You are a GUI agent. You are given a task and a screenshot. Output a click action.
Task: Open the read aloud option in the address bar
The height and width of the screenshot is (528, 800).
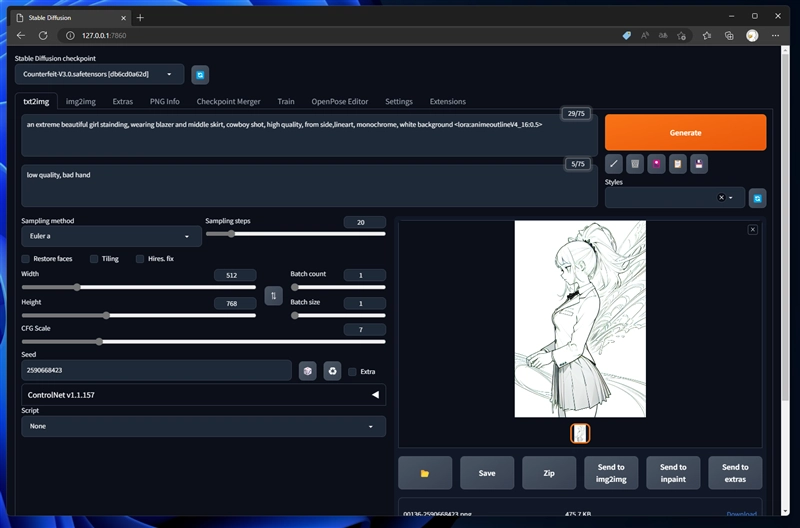point(645,35)
